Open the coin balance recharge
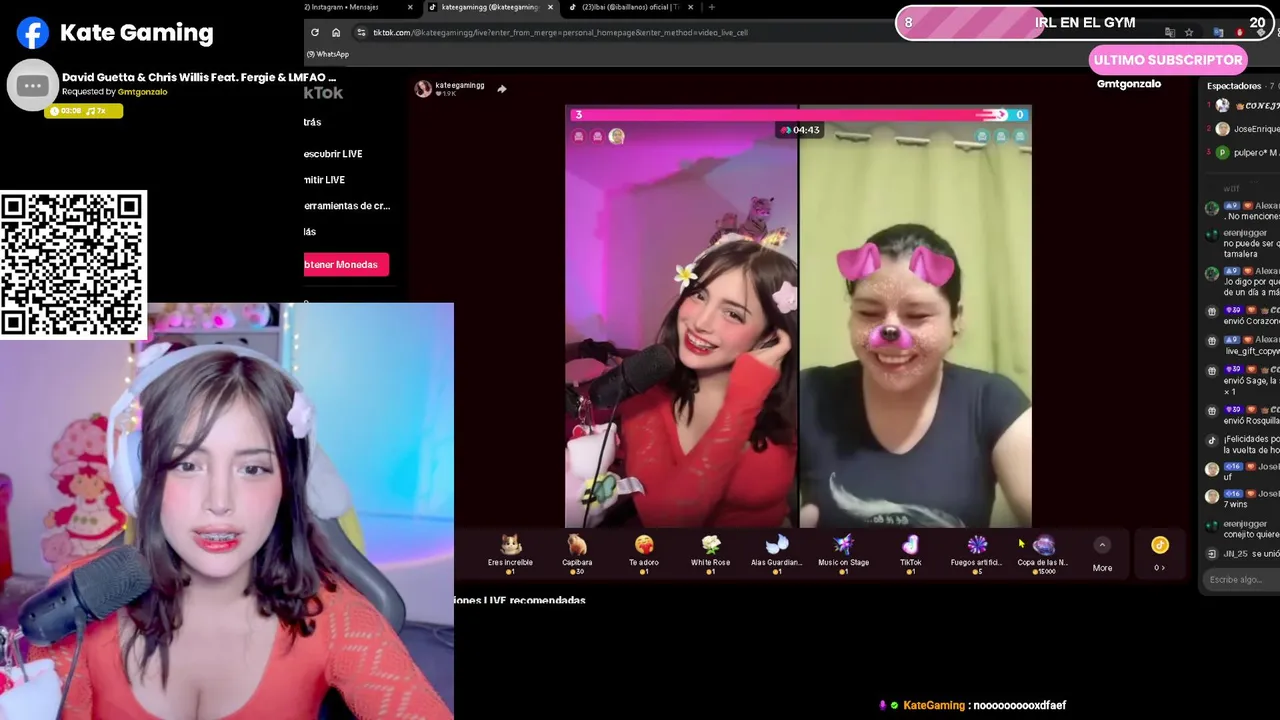This screenshot has width=1280, height=720. click(x=1160, y=552)
